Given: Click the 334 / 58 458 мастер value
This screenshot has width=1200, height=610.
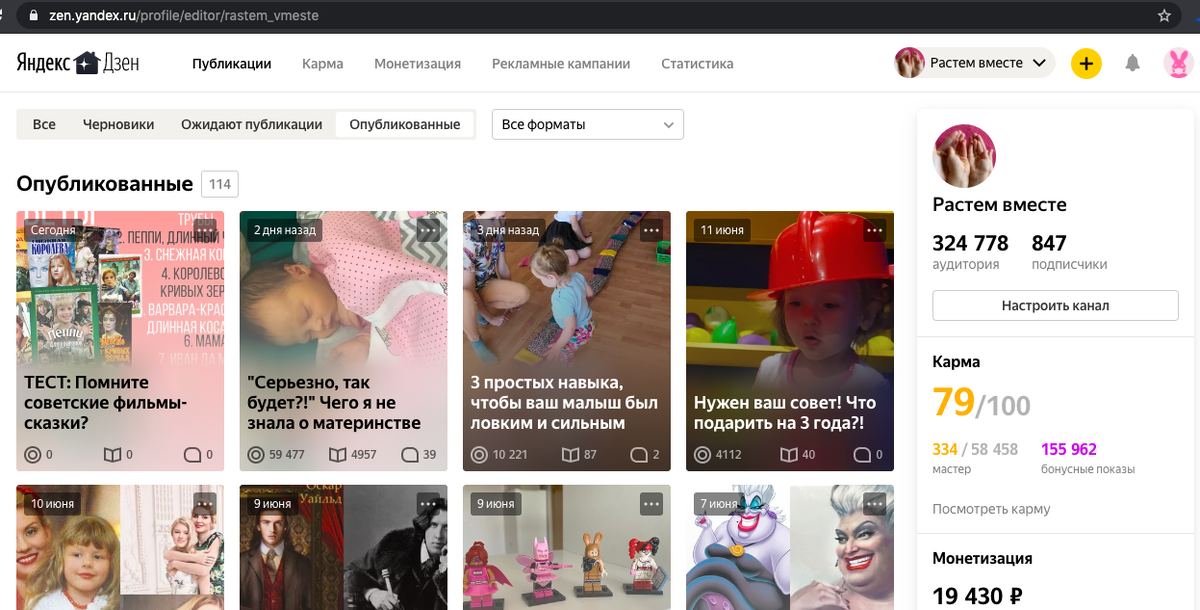Looking at the screenshot, I should click(x=975, y=449).
